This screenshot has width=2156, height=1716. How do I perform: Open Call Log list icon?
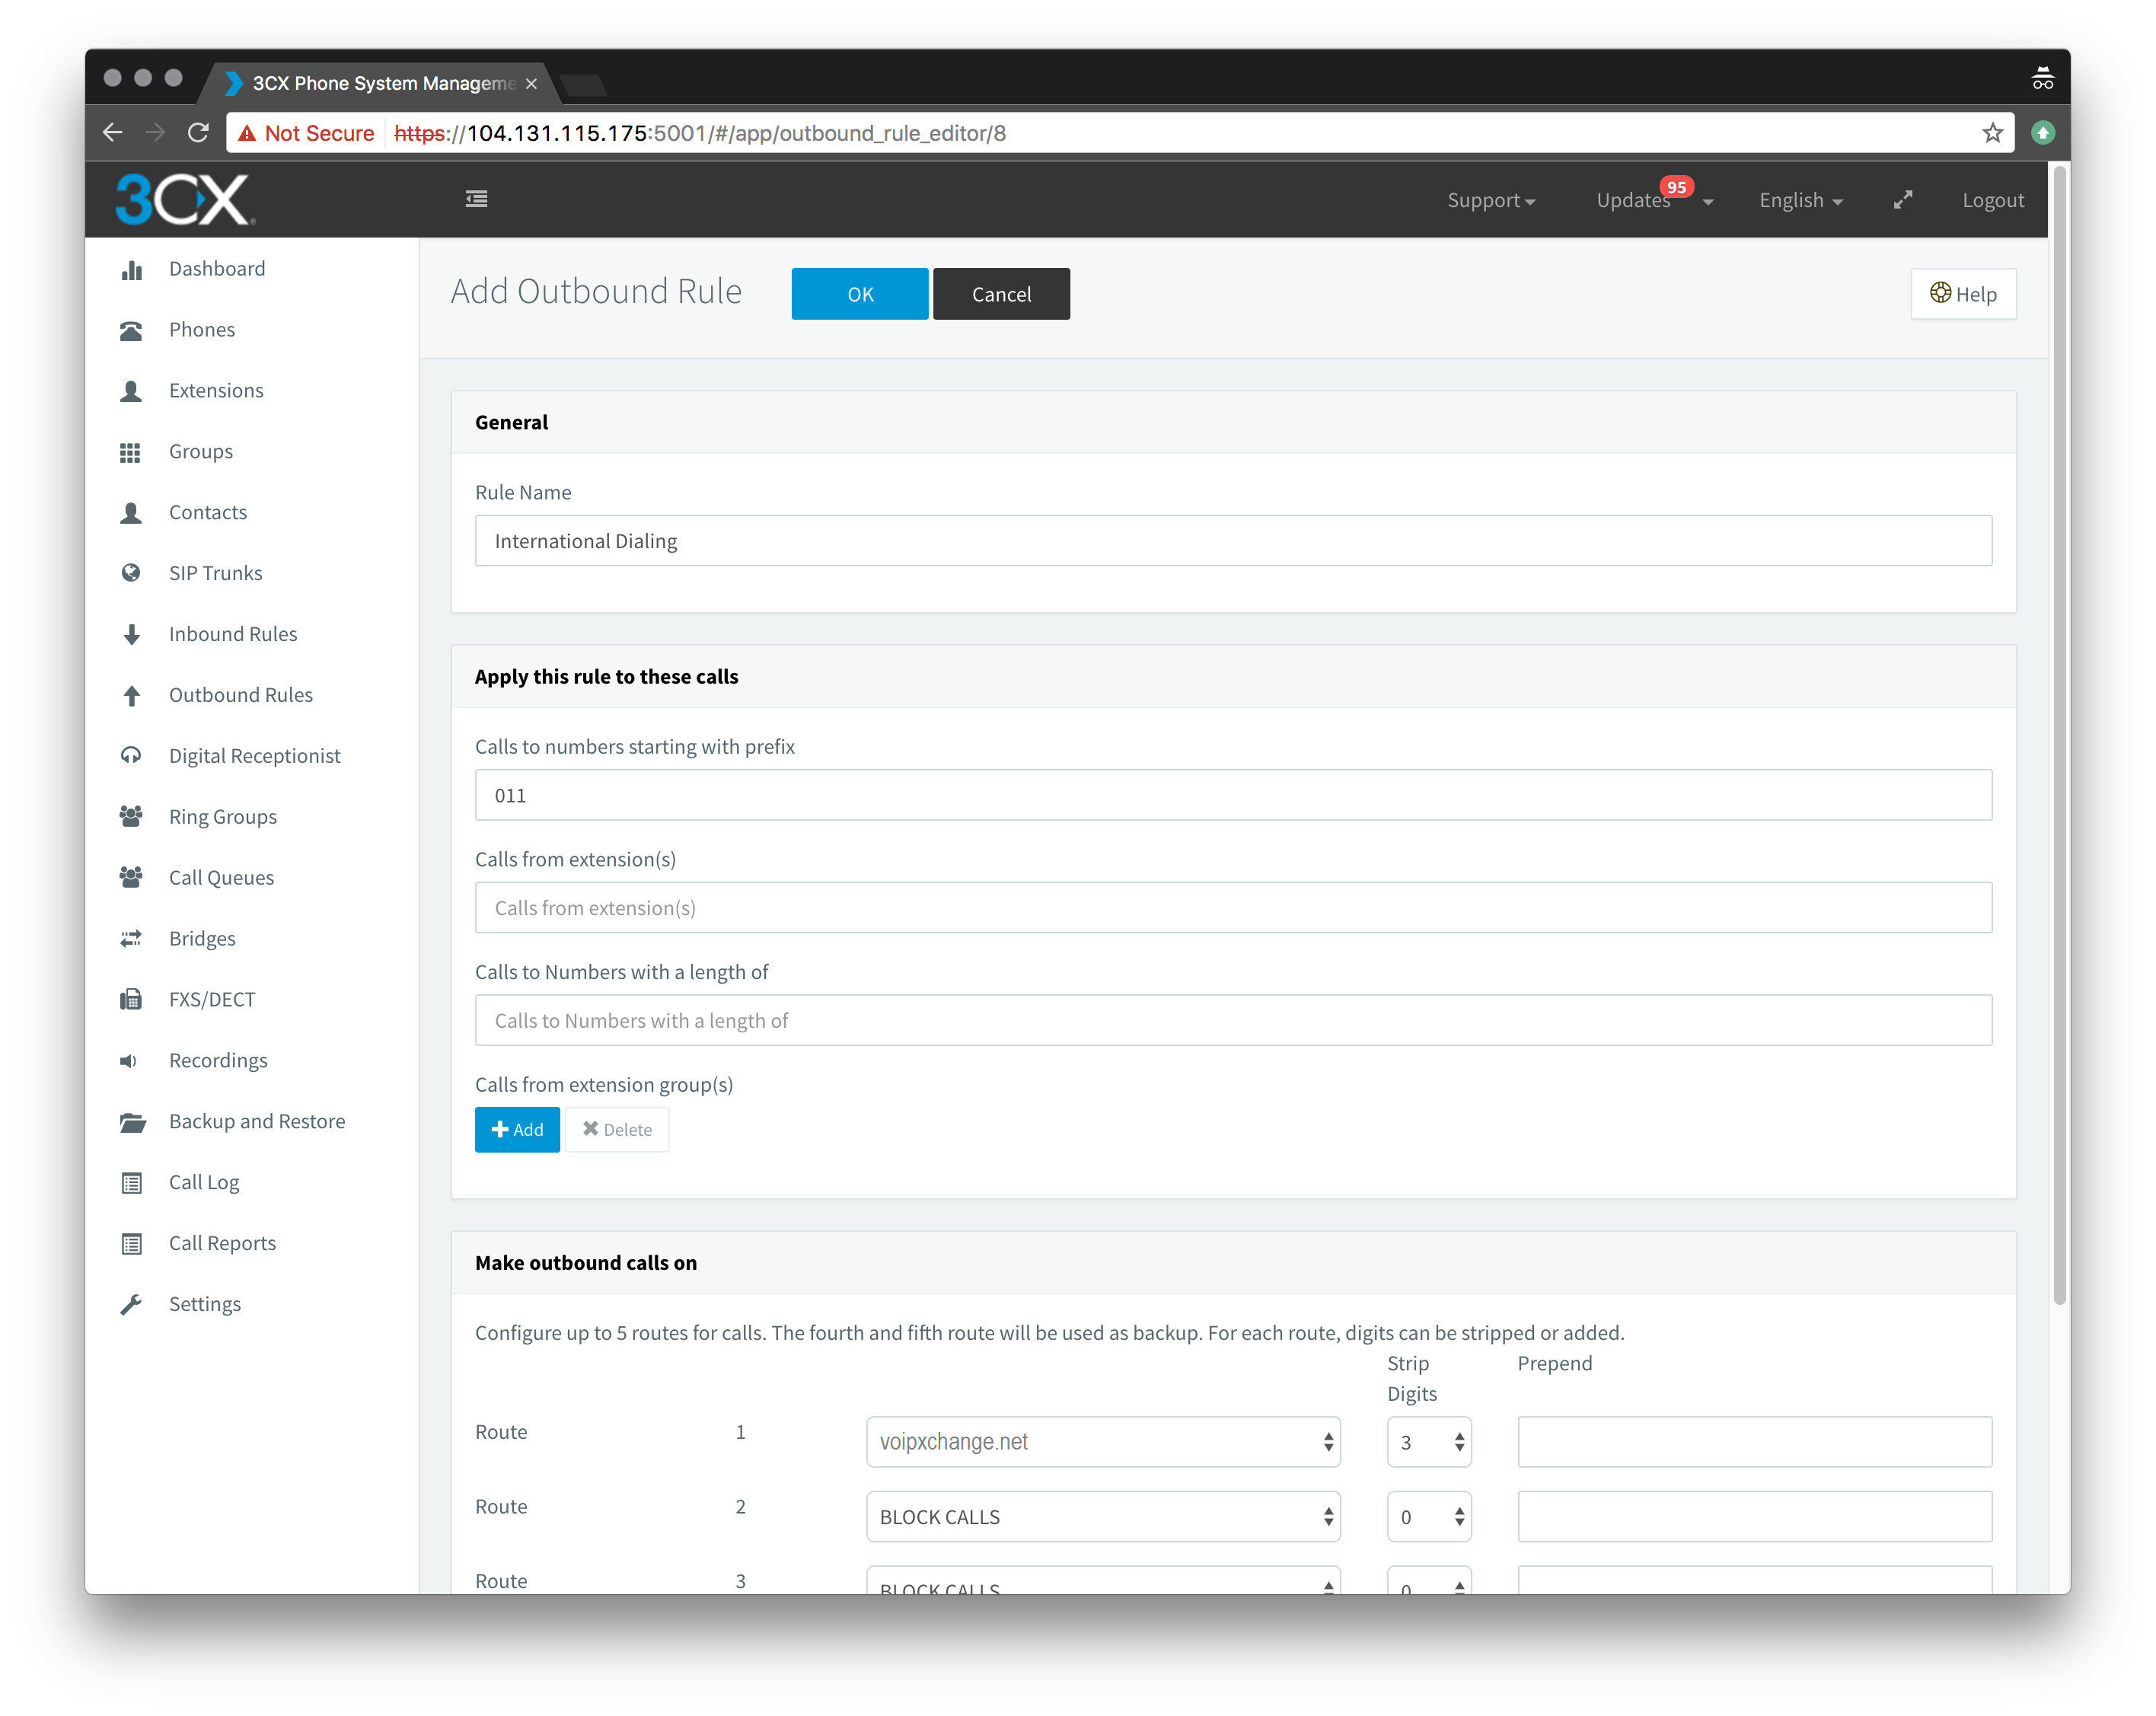(131, 1183)
